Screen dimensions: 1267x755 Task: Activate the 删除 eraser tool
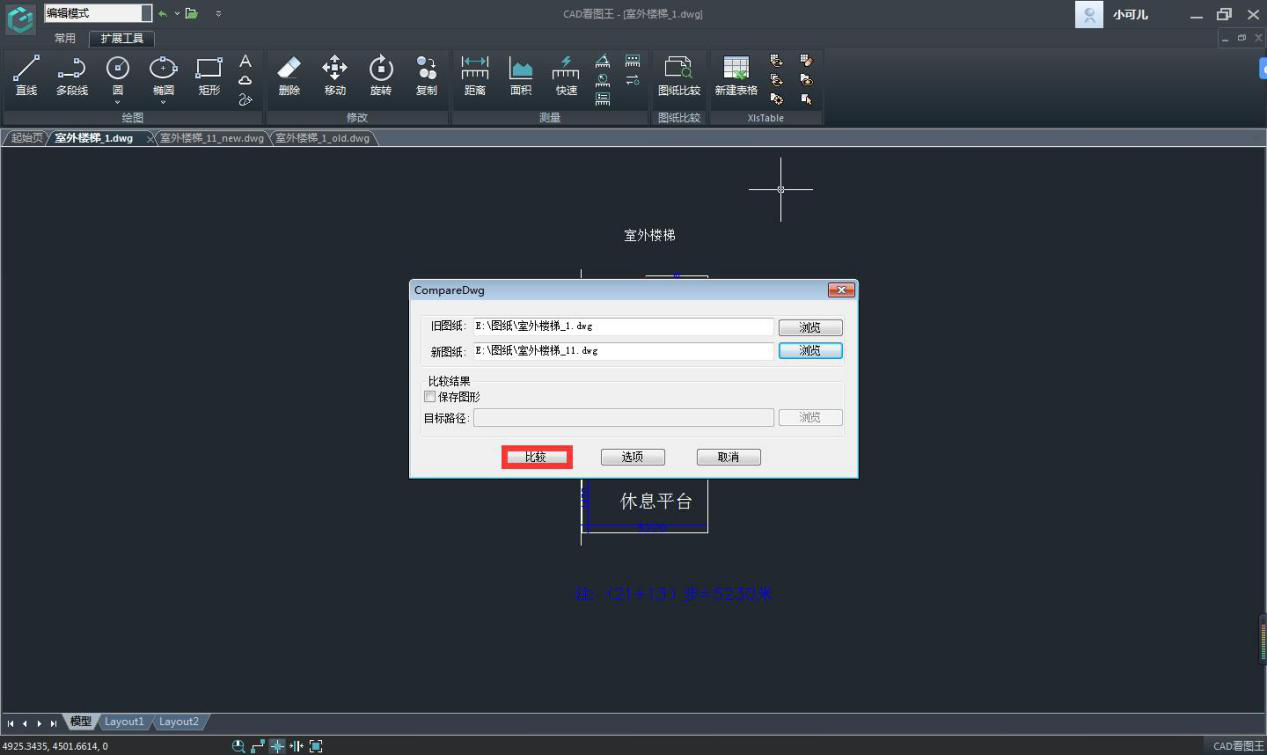coord(288,76)
